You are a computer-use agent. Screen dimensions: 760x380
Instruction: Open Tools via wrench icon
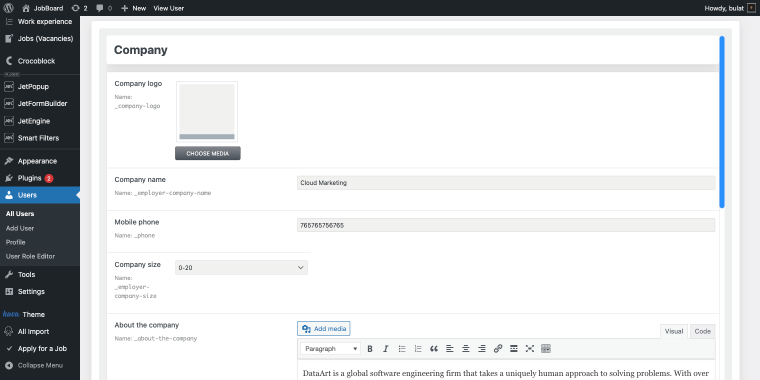9,274
